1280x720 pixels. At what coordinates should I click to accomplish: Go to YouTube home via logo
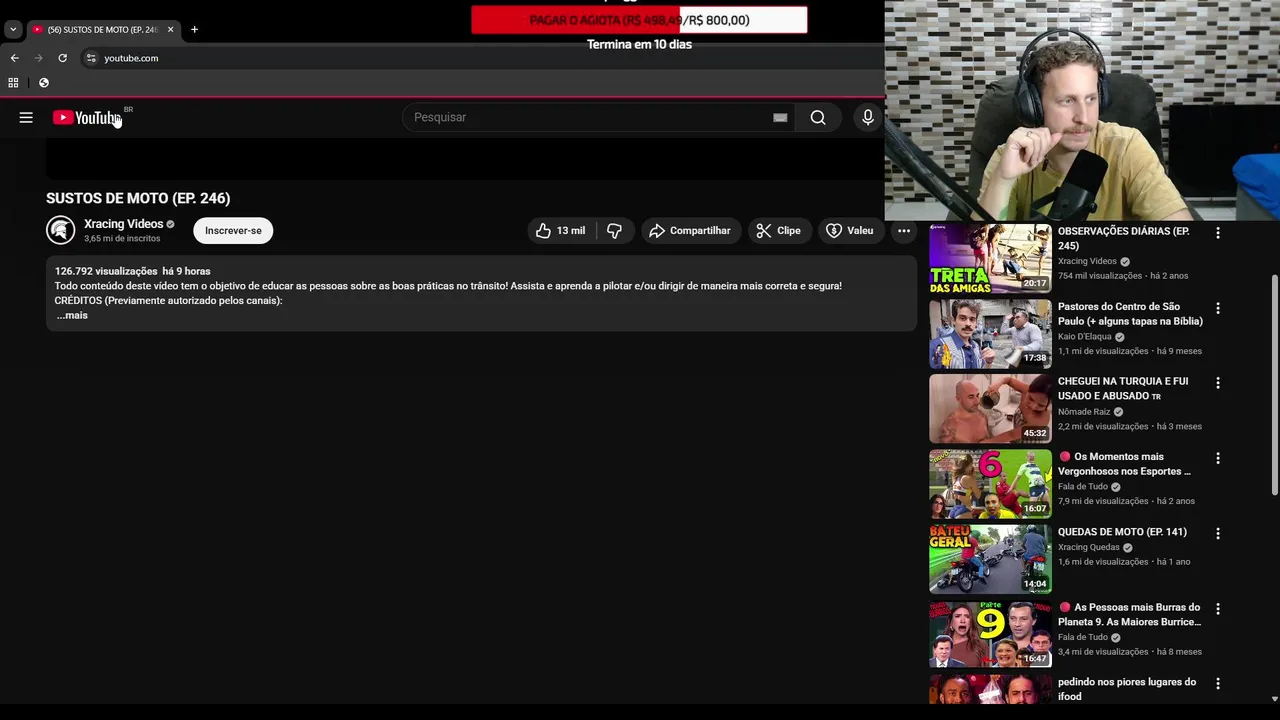pyautogui.click(x=87, y=118)
